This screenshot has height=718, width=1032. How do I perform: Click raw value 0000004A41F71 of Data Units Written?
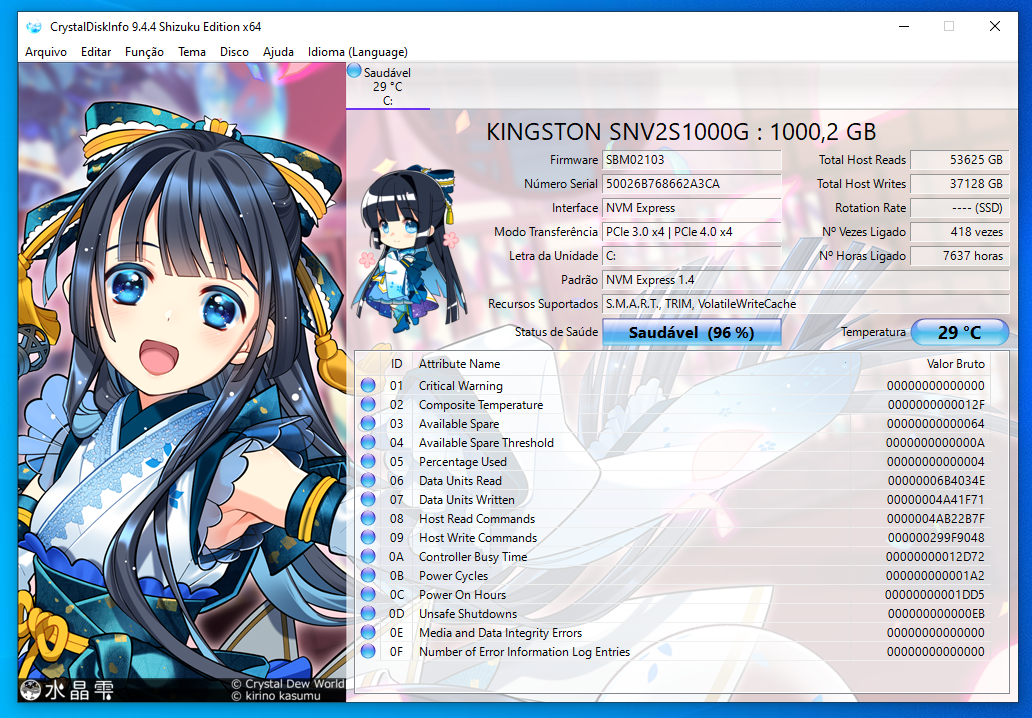(x=936, y=500)
